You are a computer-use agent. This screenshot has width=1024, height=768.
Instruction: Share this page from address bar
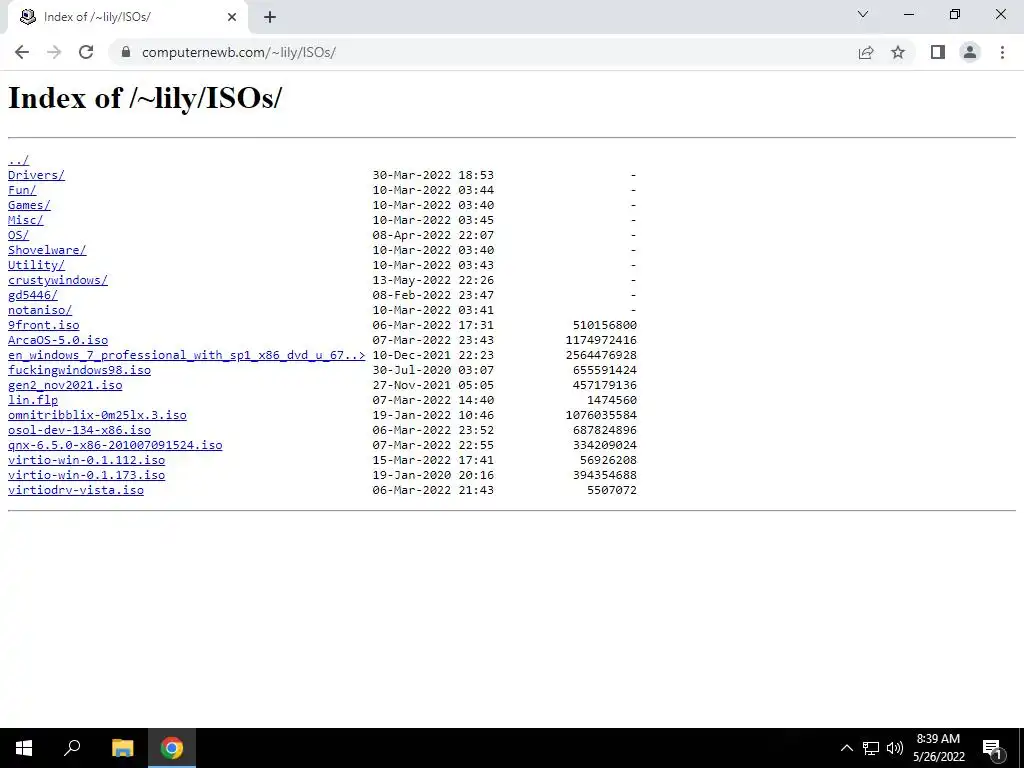point(866,52)
